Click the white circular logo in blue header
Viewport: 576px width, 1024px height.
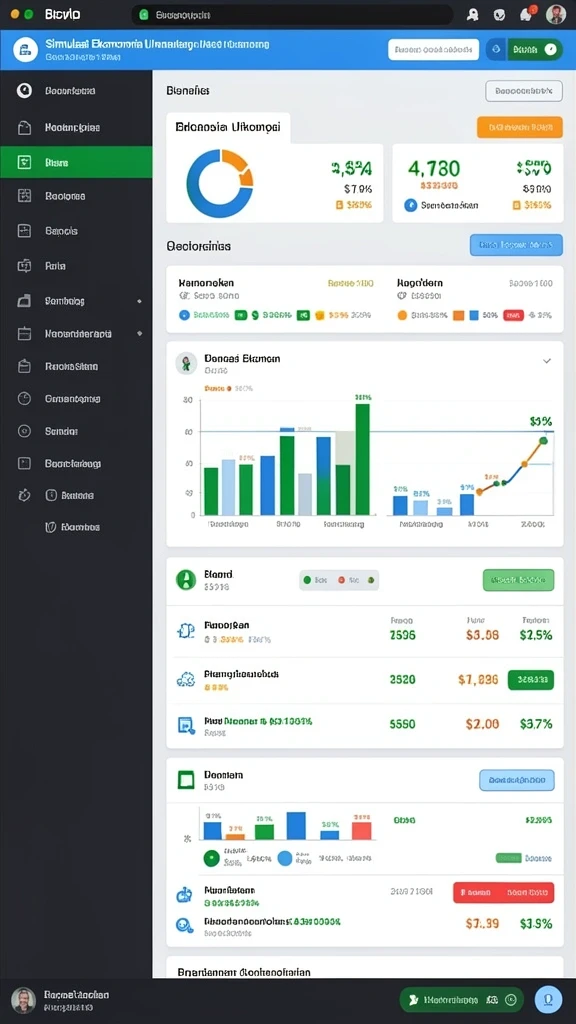(25, 50)
